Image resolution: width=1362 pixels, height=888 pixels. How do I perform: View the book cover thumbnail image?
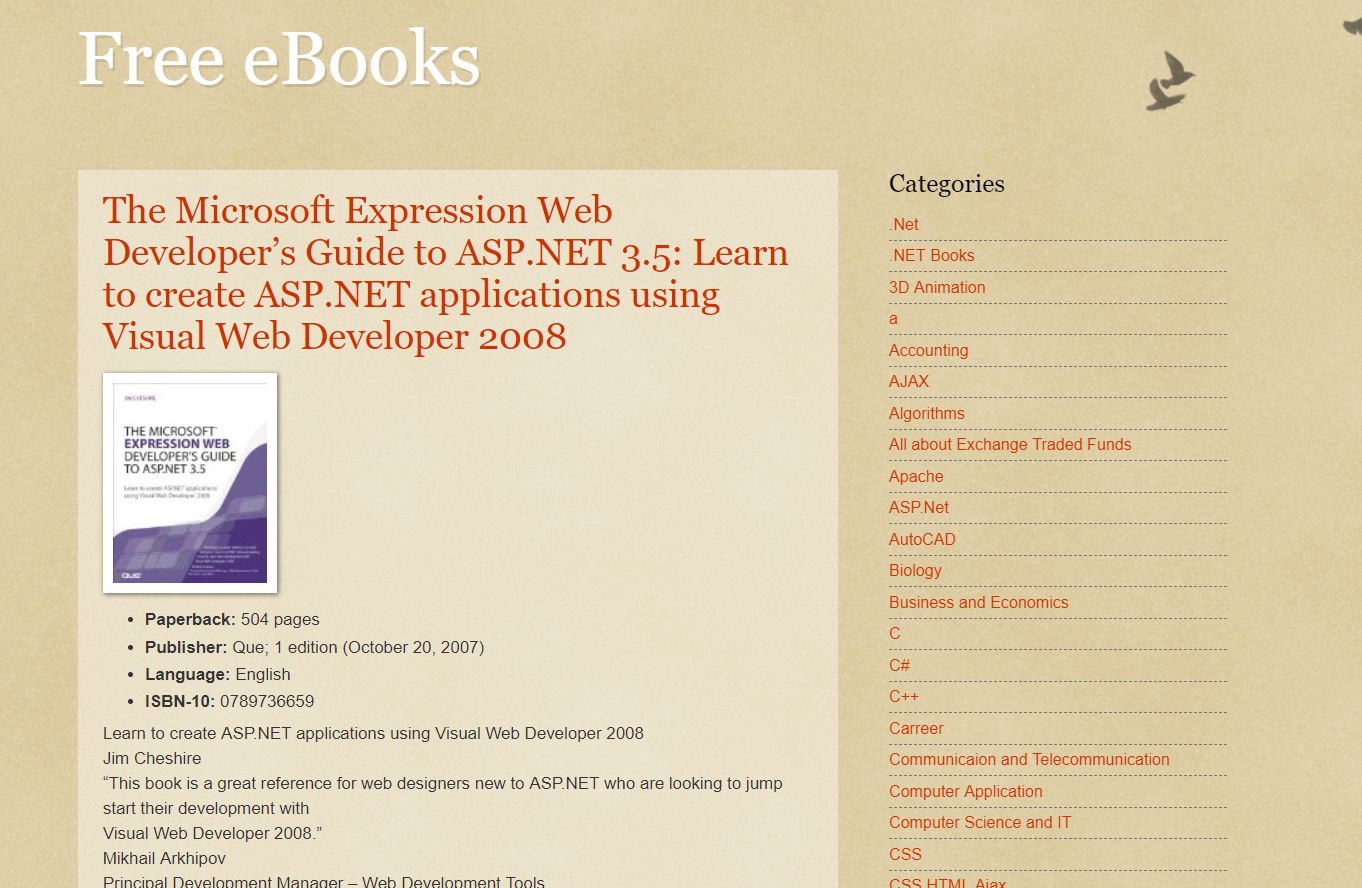[190, 483]
